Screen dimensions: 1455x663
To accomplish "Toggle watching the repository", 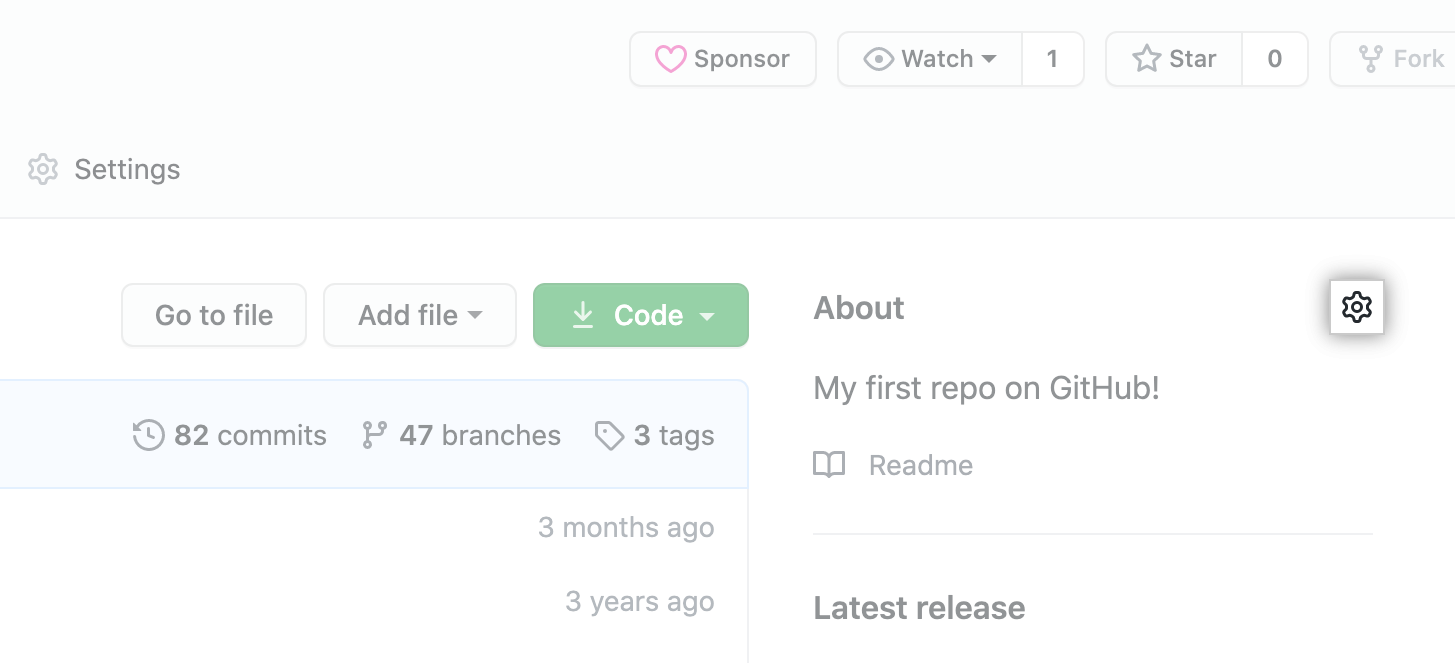I will coord(930,59).
